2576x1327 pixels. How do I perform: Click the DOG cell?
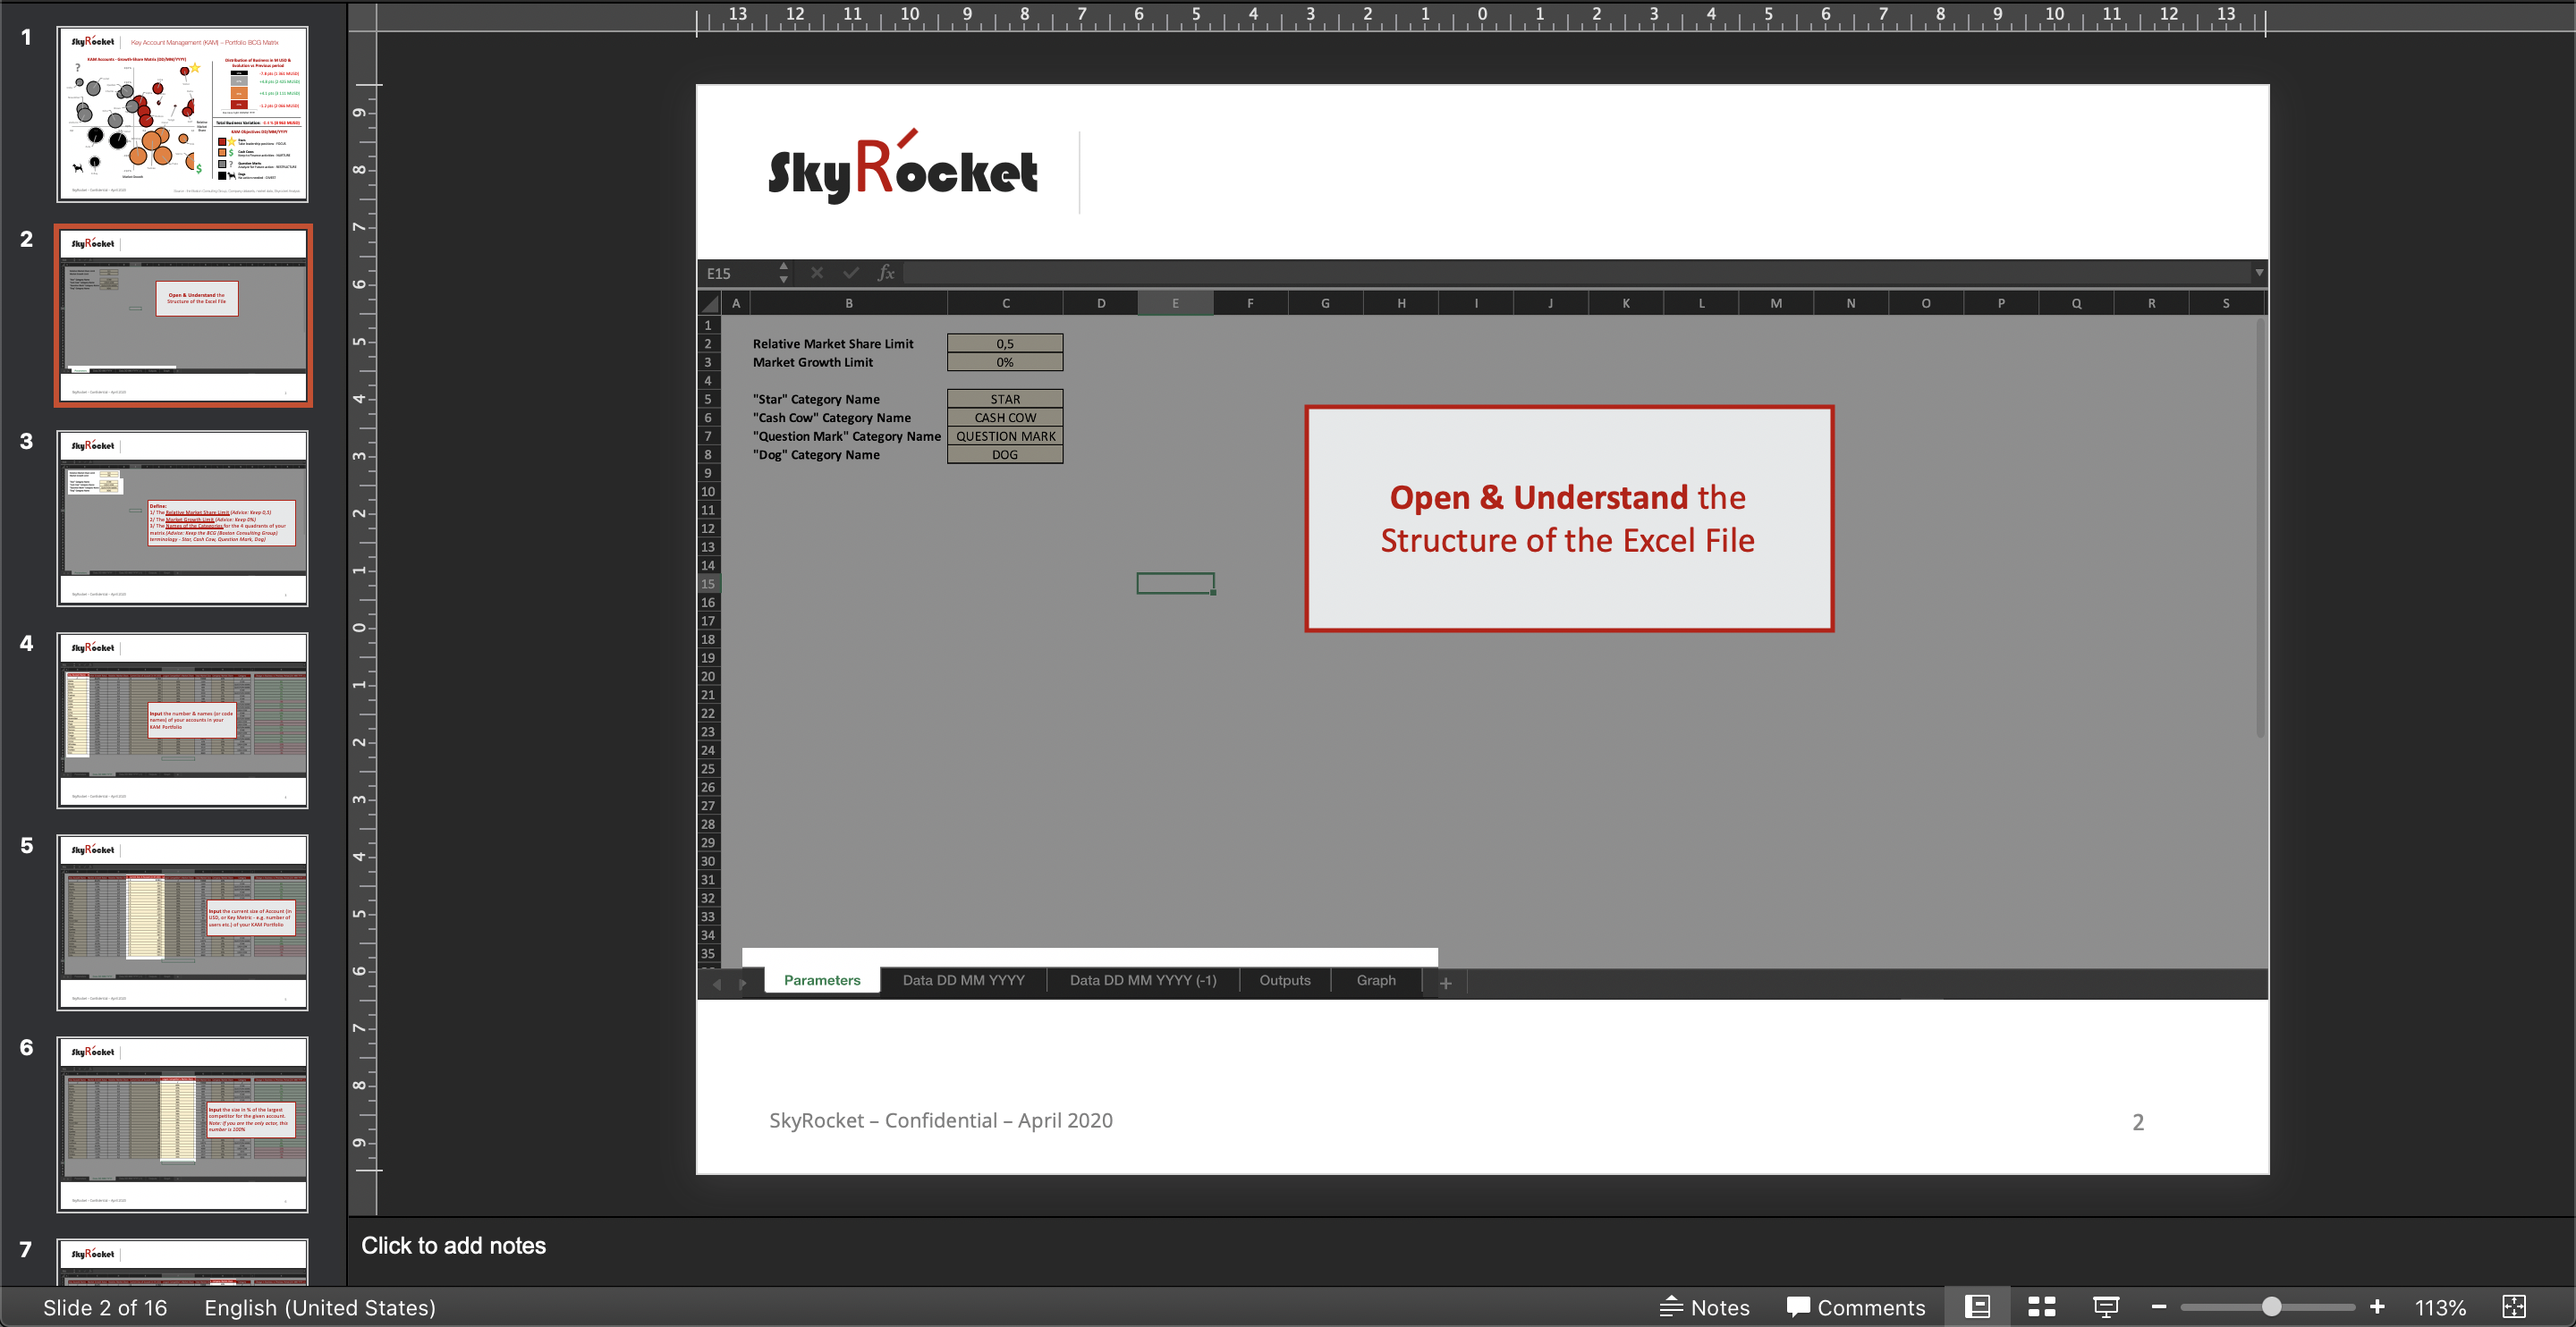tap(1005, 454)
